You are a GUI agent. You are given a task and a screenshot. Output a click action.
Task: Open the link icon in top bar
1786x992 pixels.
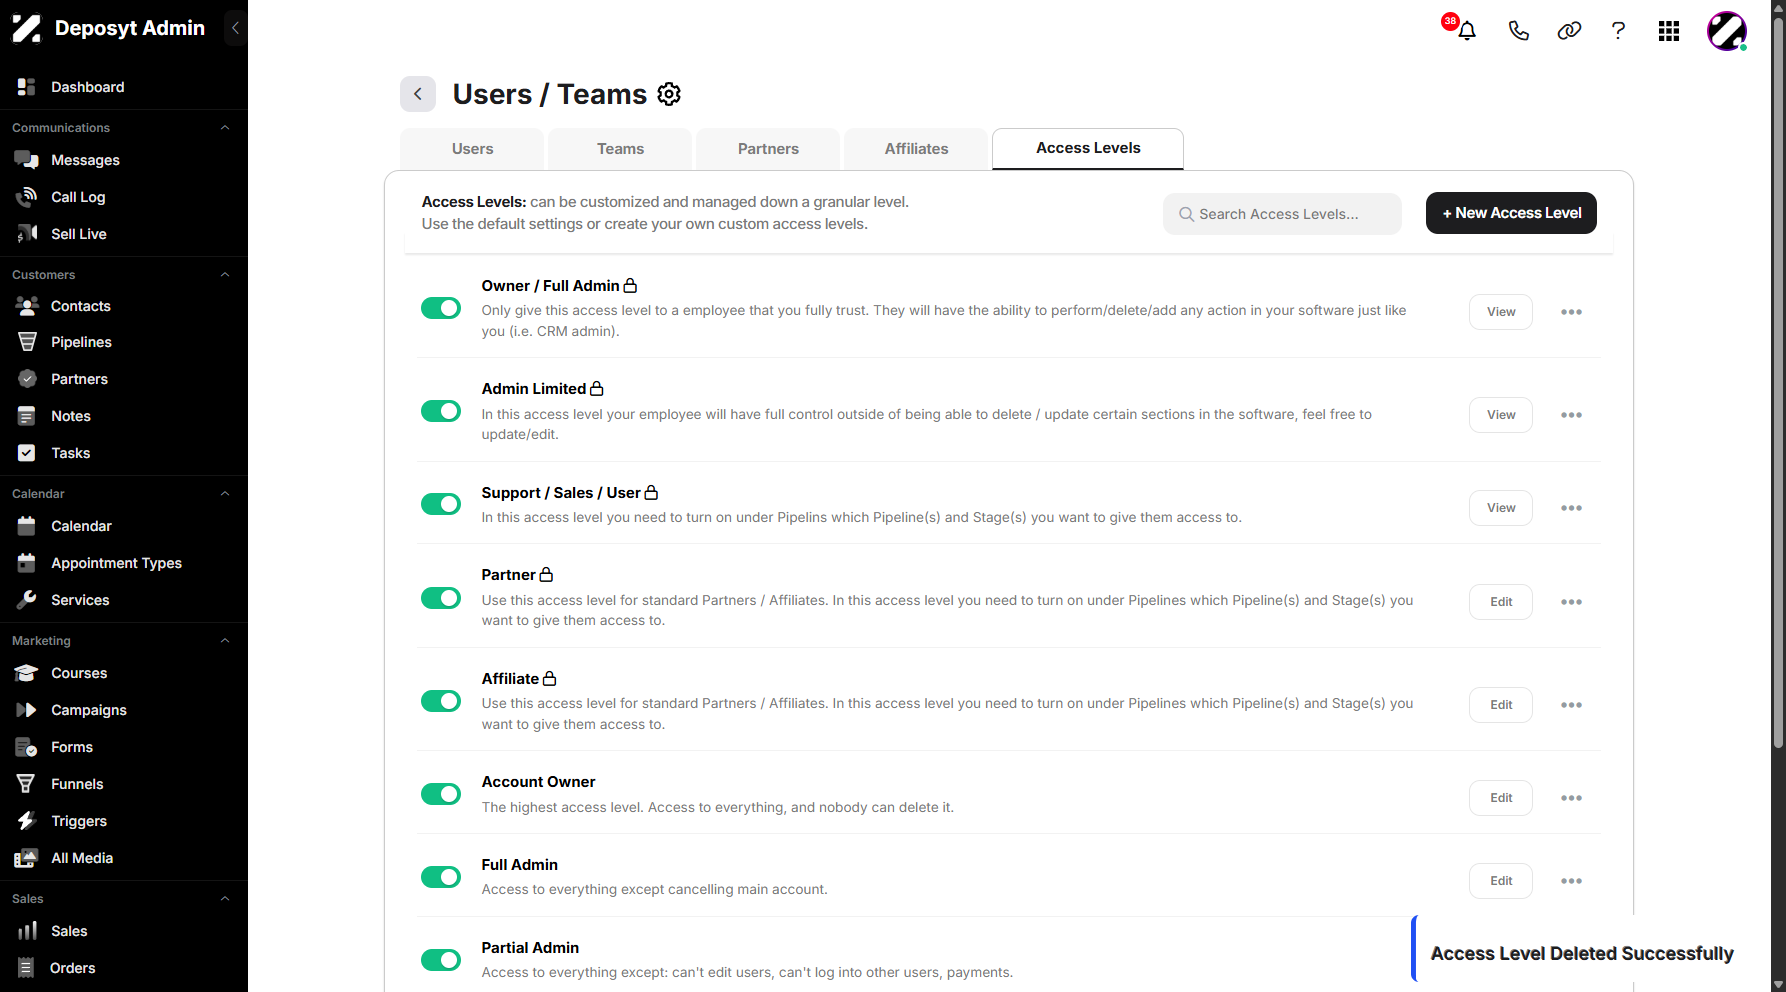coord(1569,31)
